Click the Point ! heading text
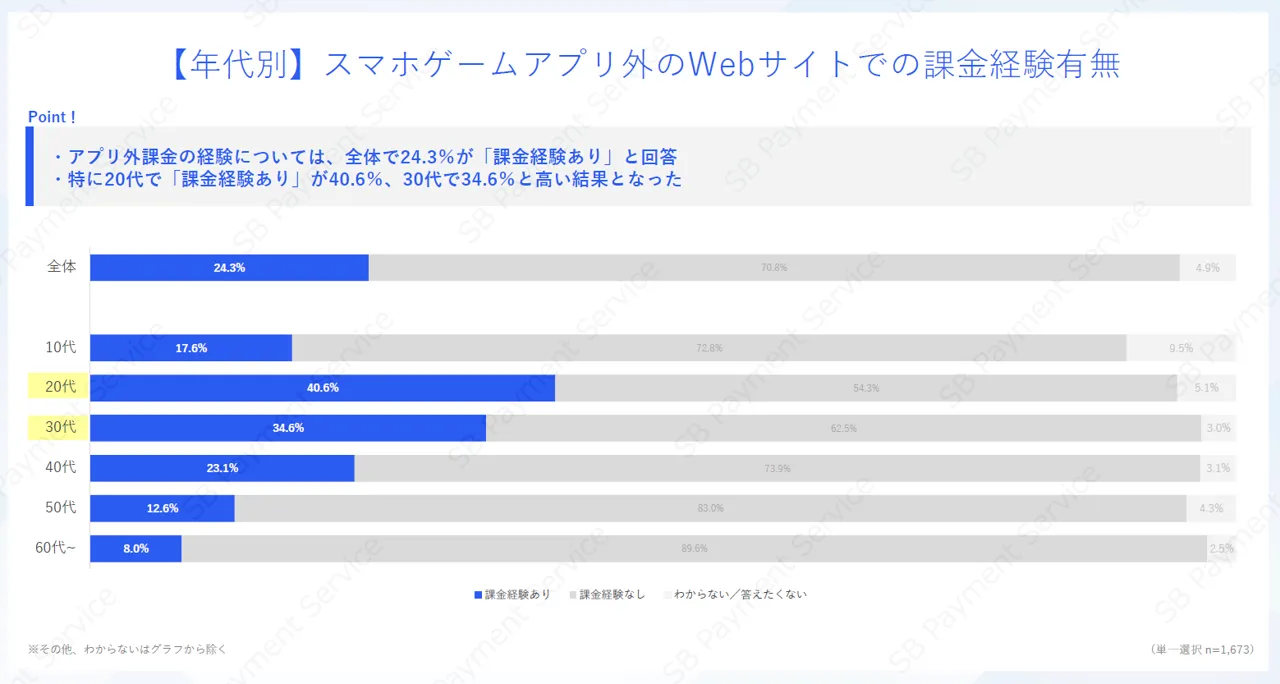This screenshot has height=684, width=1280. tap(52, 117)
